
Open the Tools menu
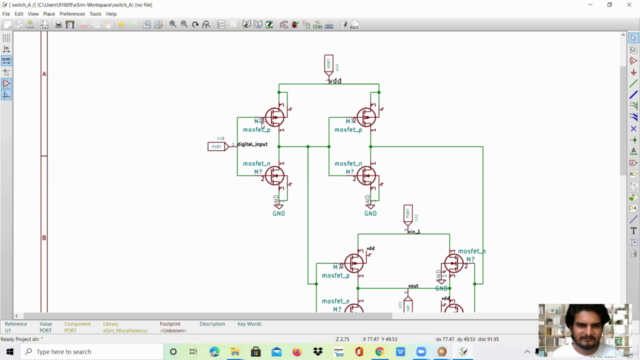pyautogui.click(x=96, y=14)
